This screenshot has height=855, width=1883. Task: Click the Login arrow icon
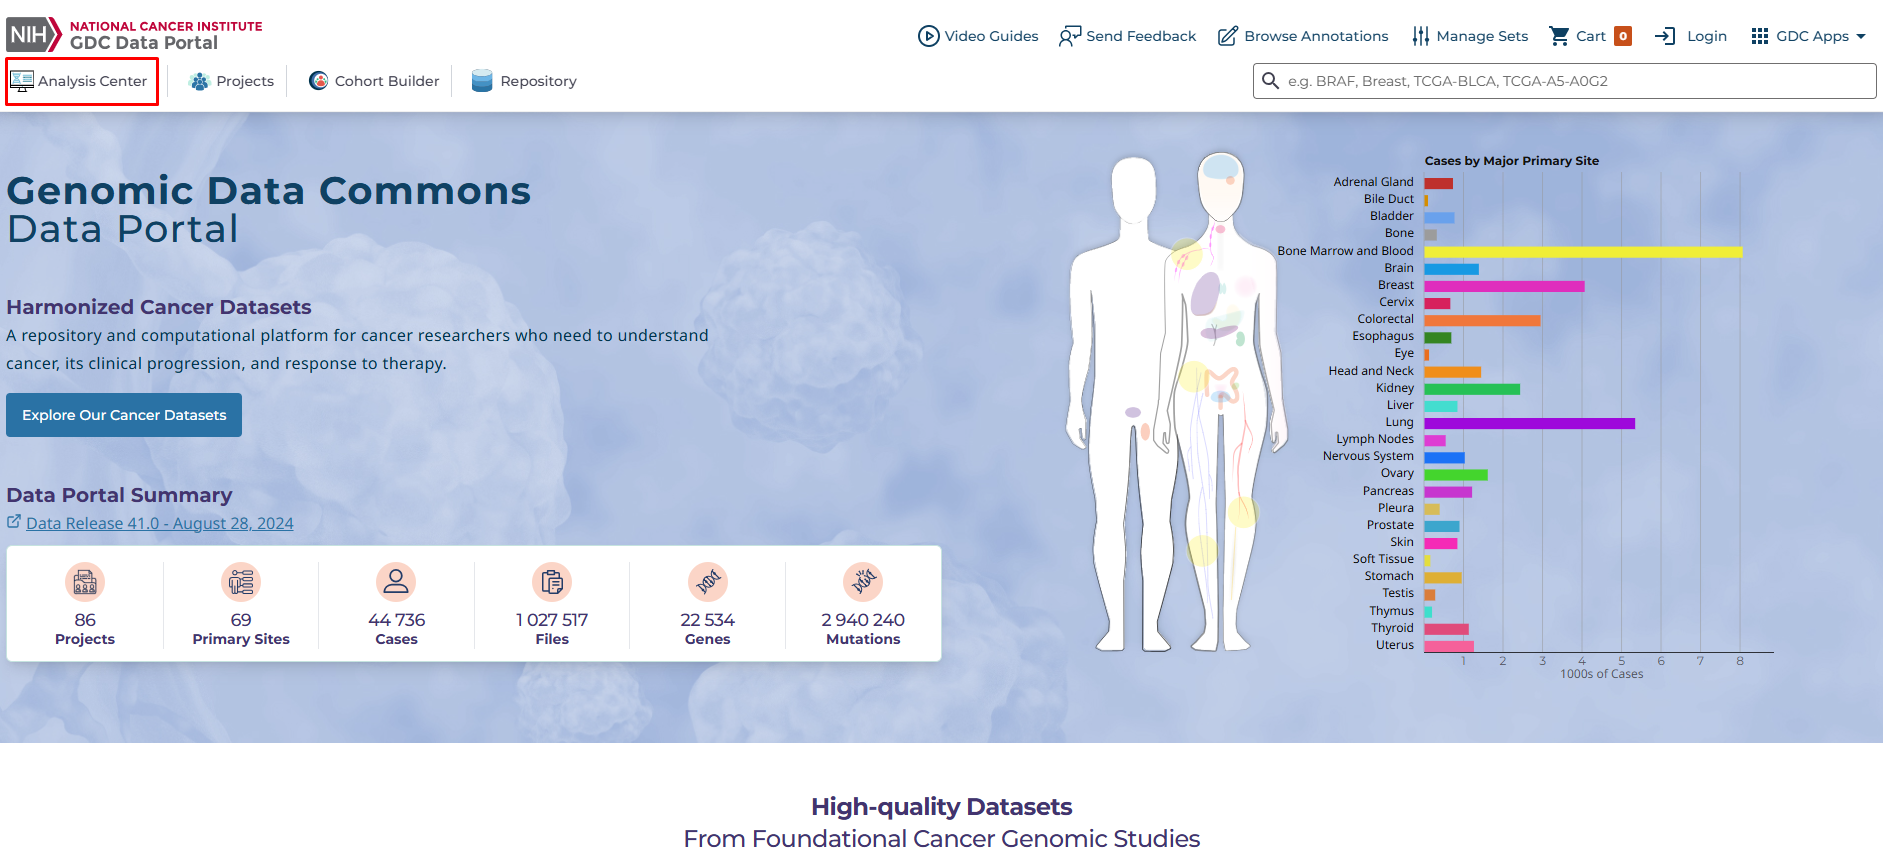coord(1665,36)
